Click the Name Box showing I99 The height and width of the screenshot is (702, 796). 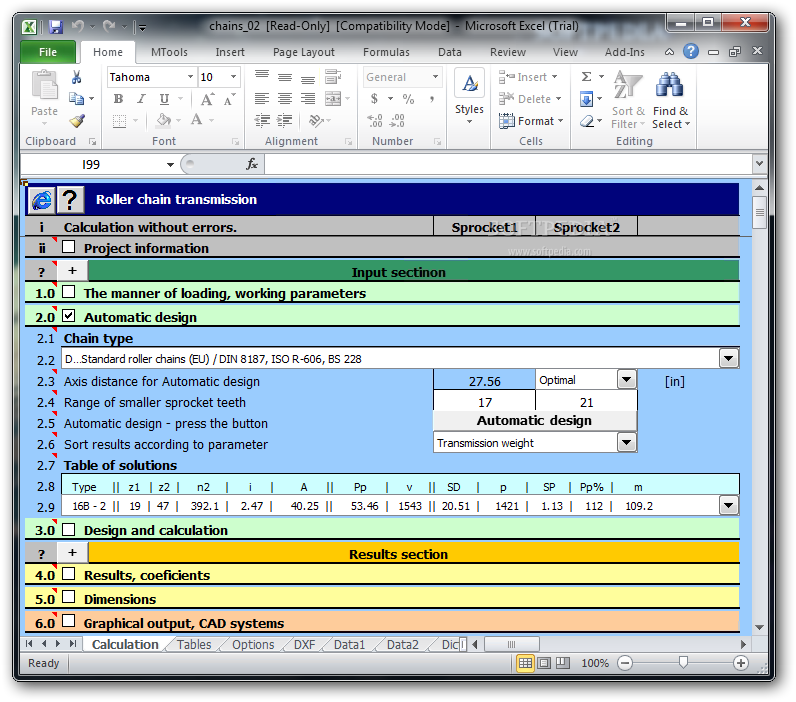pyautogui.click(x=91, y=164)
